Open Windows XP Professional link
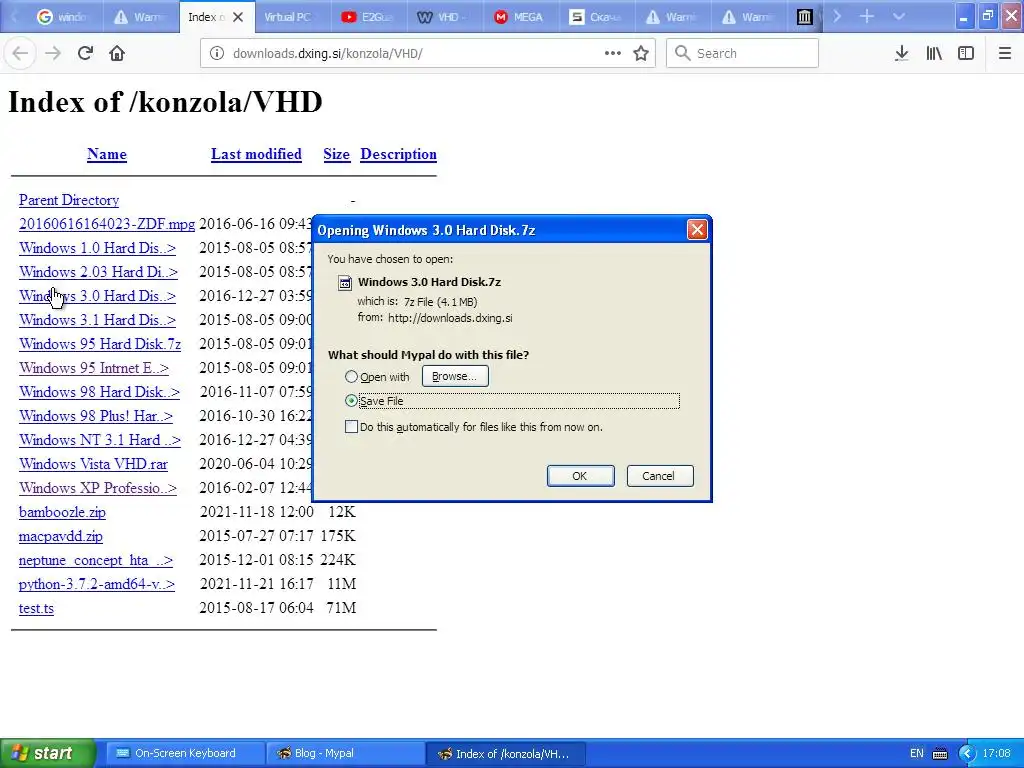 [x=98, y=488]
